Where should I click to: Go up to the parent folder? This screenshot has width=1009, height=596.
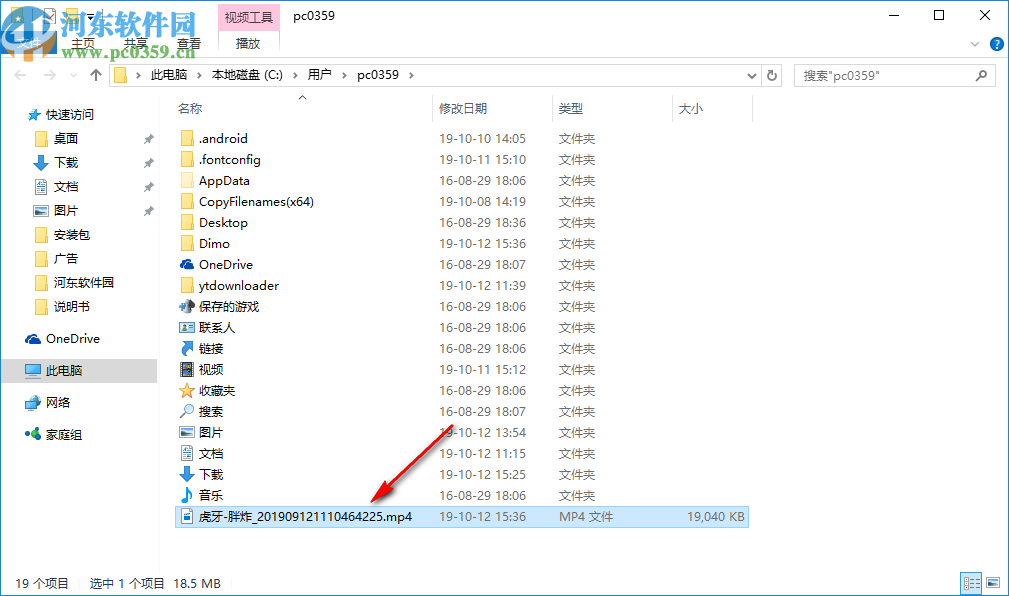(95, 74)
